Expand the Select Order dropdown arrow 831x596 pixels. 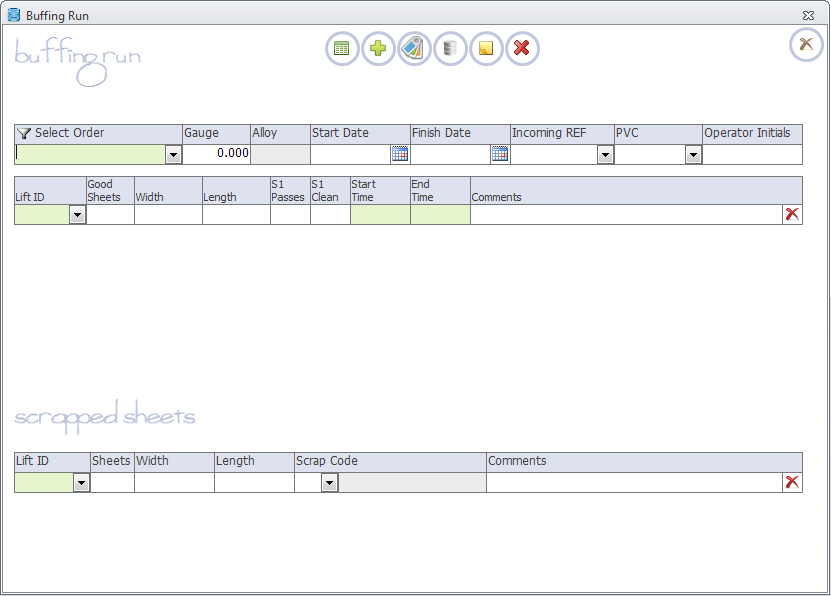tap(173, 155)
